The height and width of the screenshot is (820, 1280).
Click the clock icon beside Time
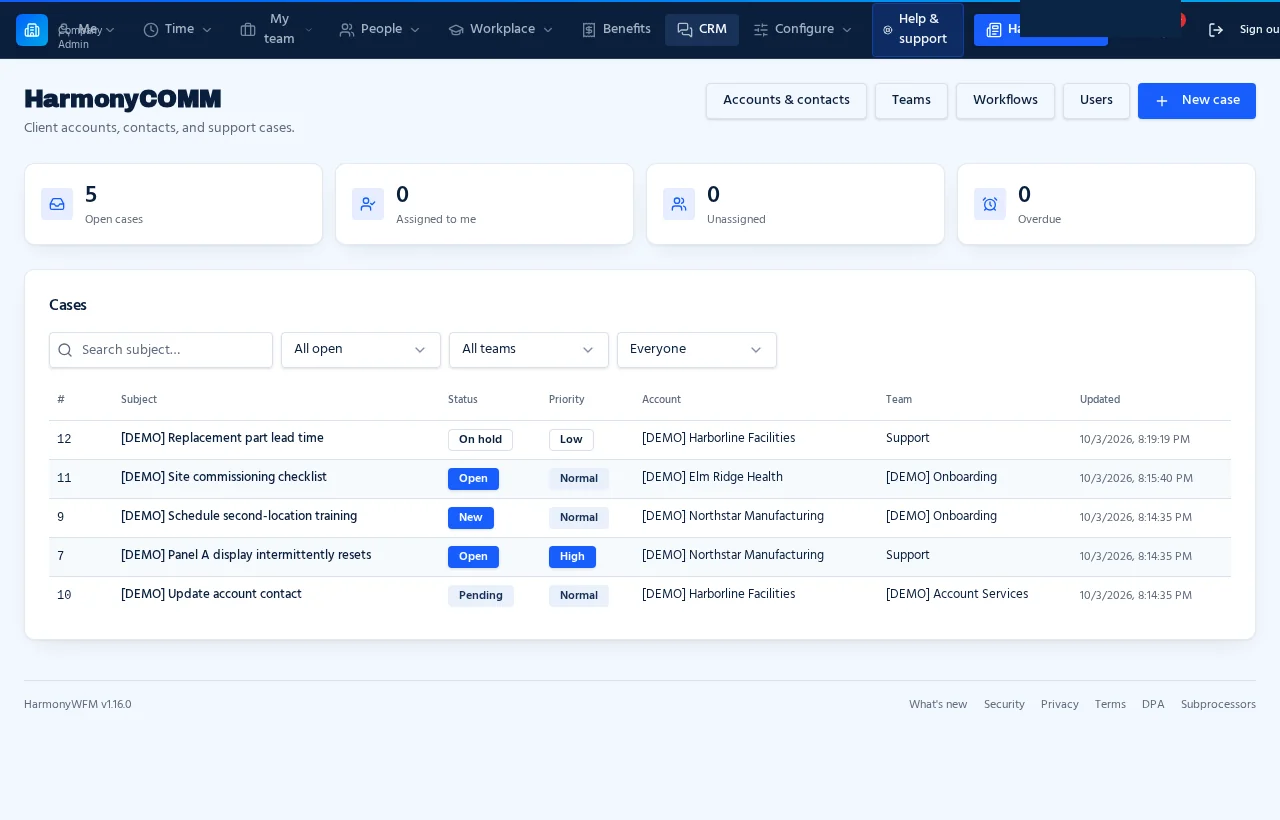(151, 30)
